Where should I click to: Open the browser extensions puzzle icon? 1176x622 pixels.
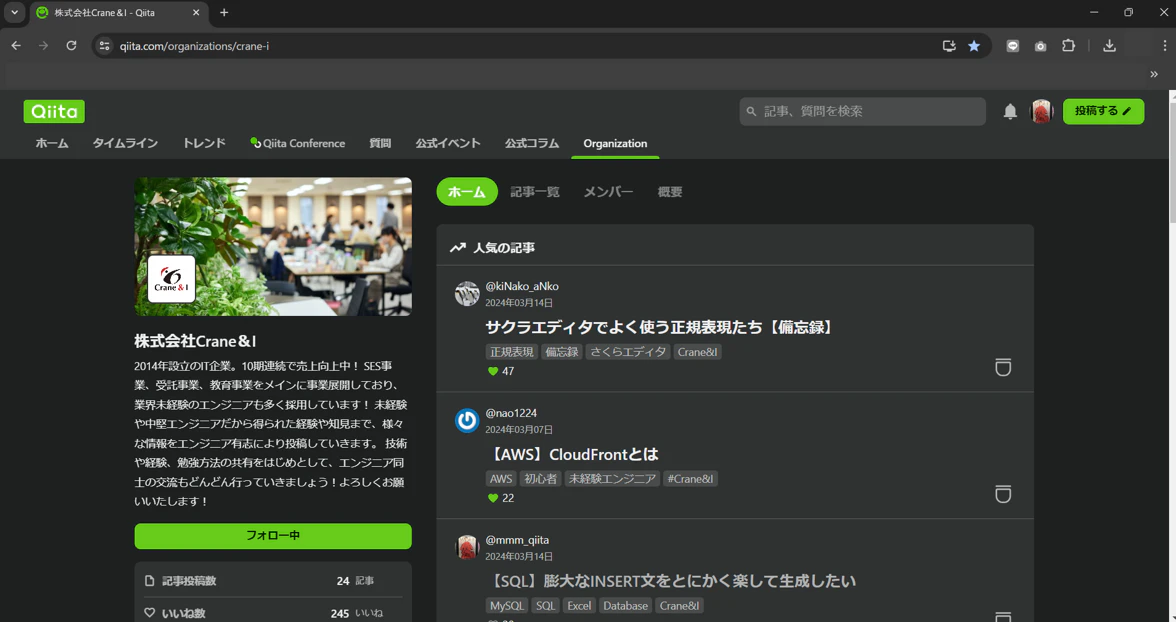(1068, 46)
